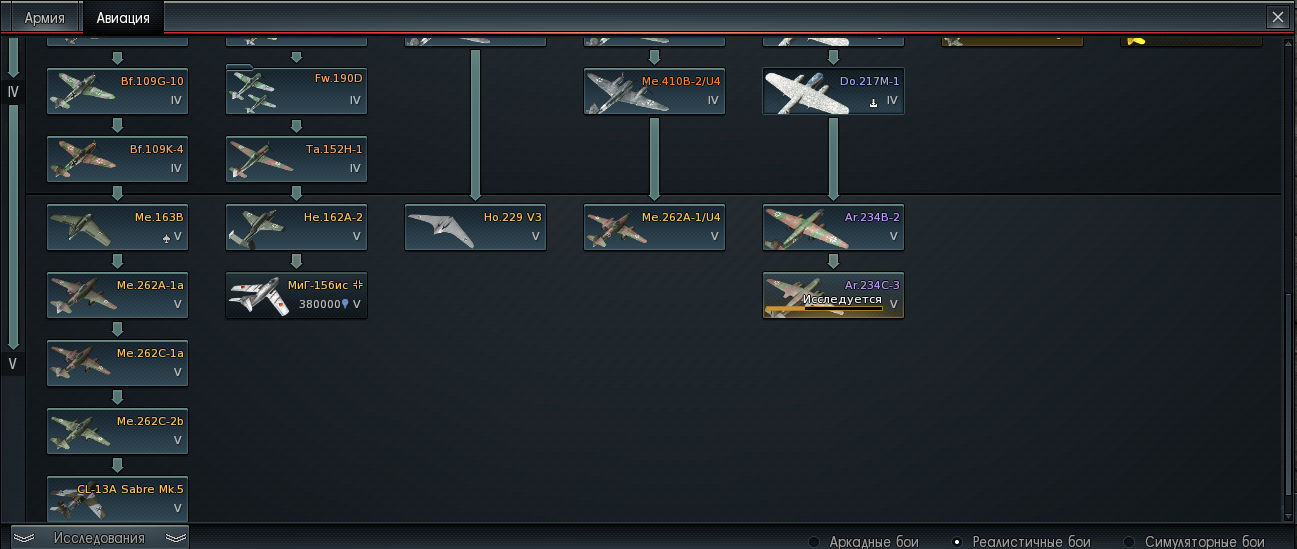The height and width of the screenshot is (549, 1297).
Task: Switch to the Армия tab
Action: point(44,18)
